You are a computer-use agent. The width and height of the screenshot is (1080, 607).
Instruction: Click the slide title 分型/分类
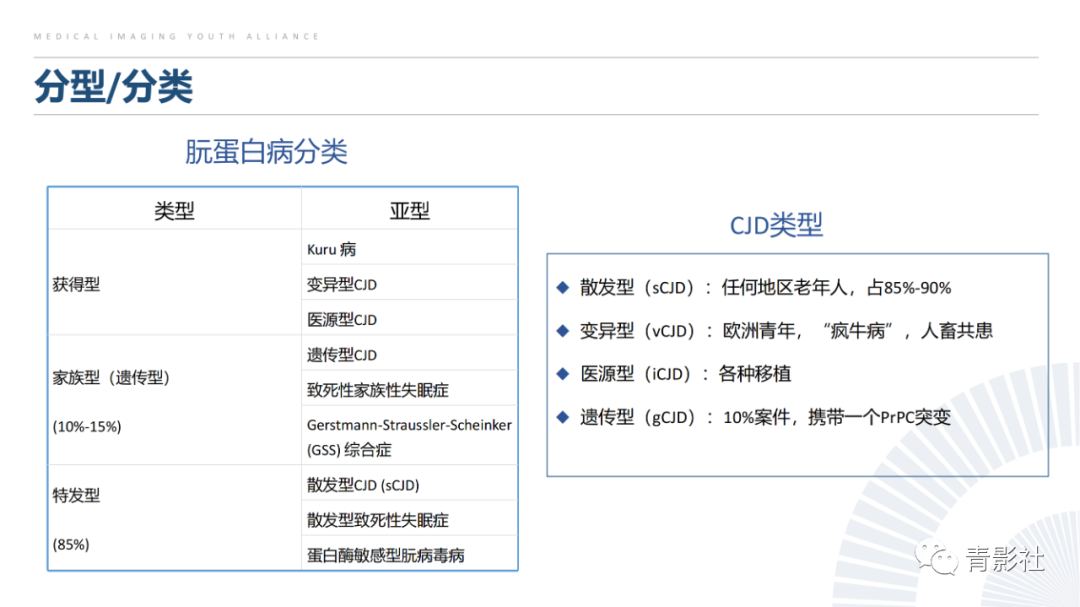pos(114,87)
